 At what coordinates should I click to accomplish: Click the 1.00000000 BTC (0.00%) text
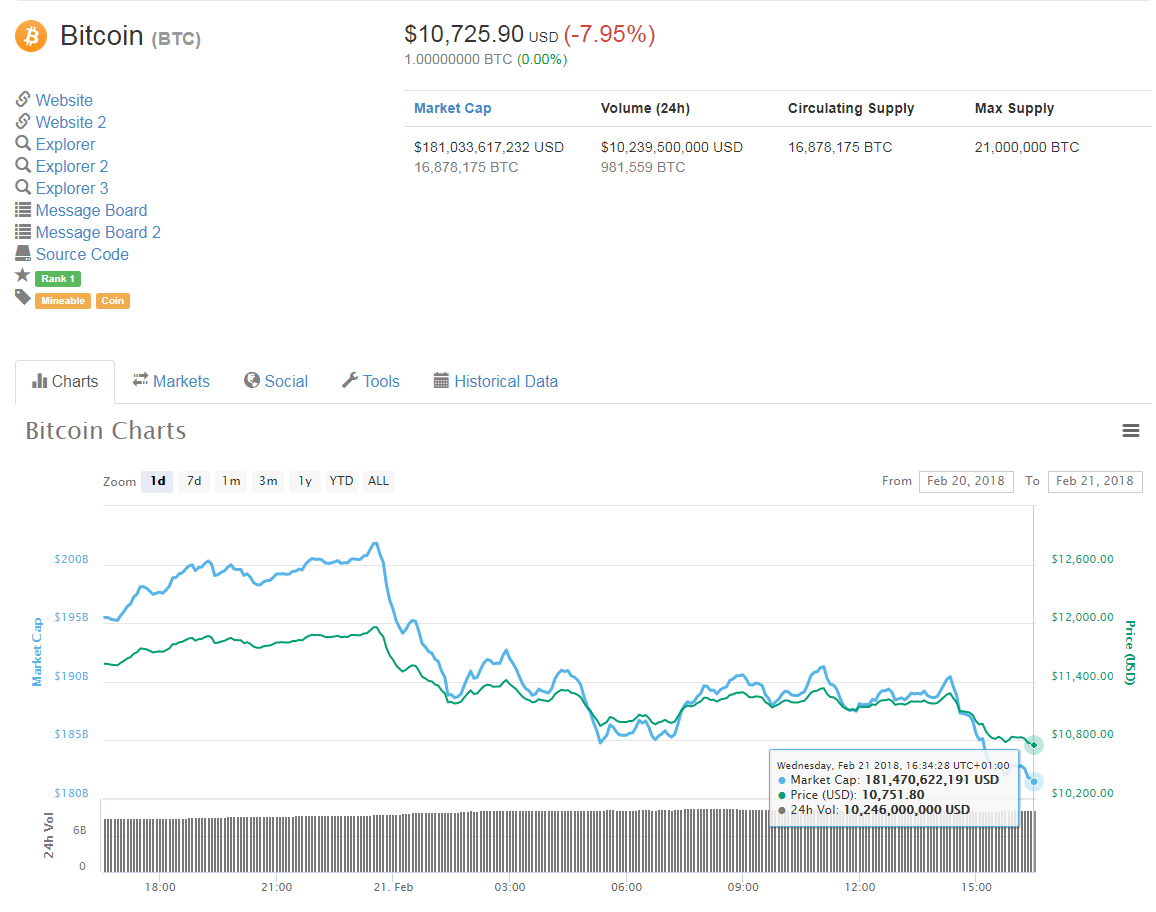[486, 60]
